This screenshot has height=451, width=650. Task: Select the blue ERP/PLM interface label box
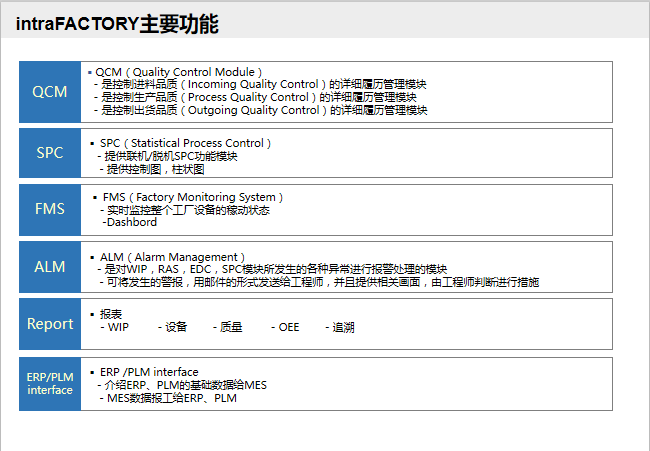[50, 384]
